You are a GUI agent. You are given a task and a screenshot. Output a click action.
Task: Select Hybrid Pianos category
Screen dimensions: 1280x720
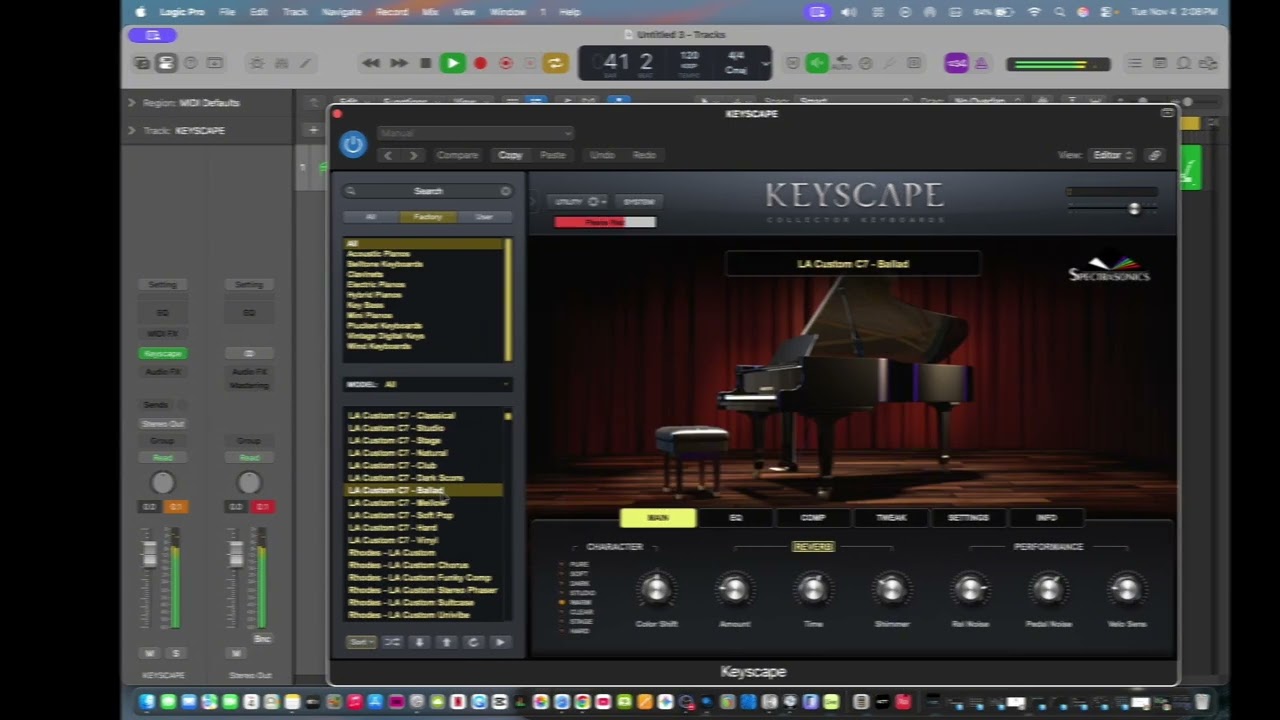point(374,295)
